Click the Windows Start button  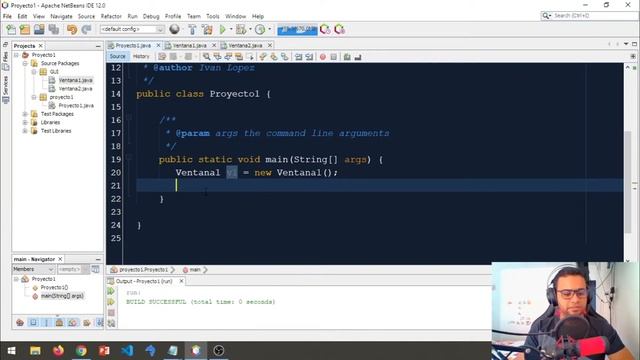pyautogui.click(x=11, y=351)
